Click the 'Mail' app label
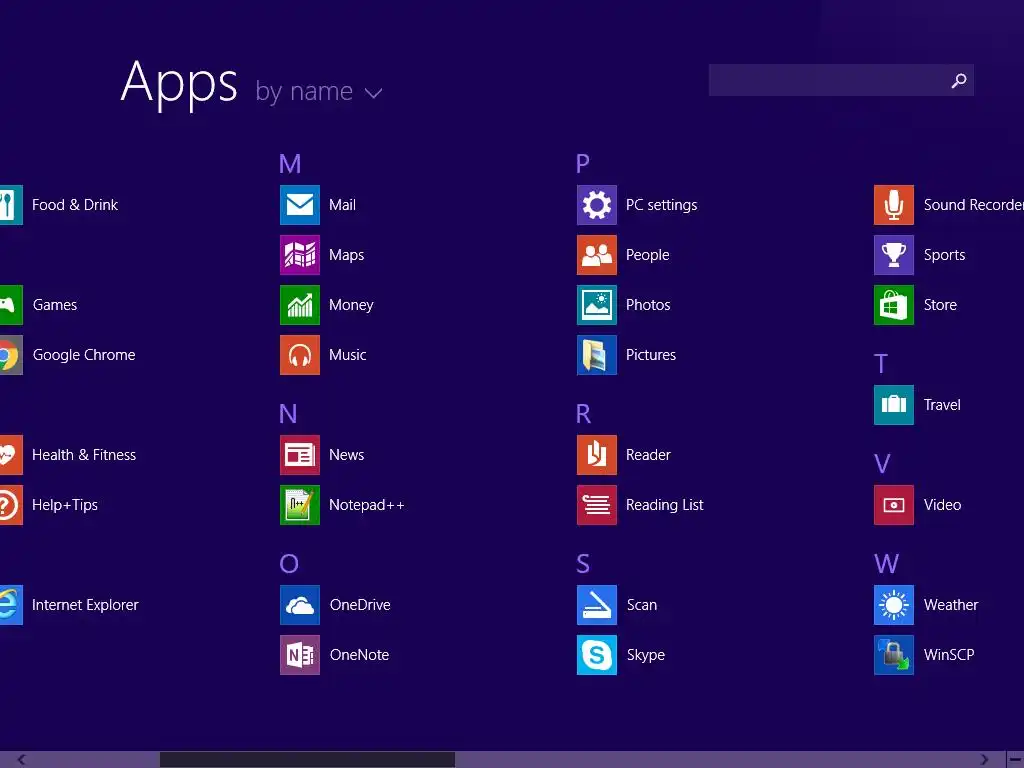 point(342,205)
